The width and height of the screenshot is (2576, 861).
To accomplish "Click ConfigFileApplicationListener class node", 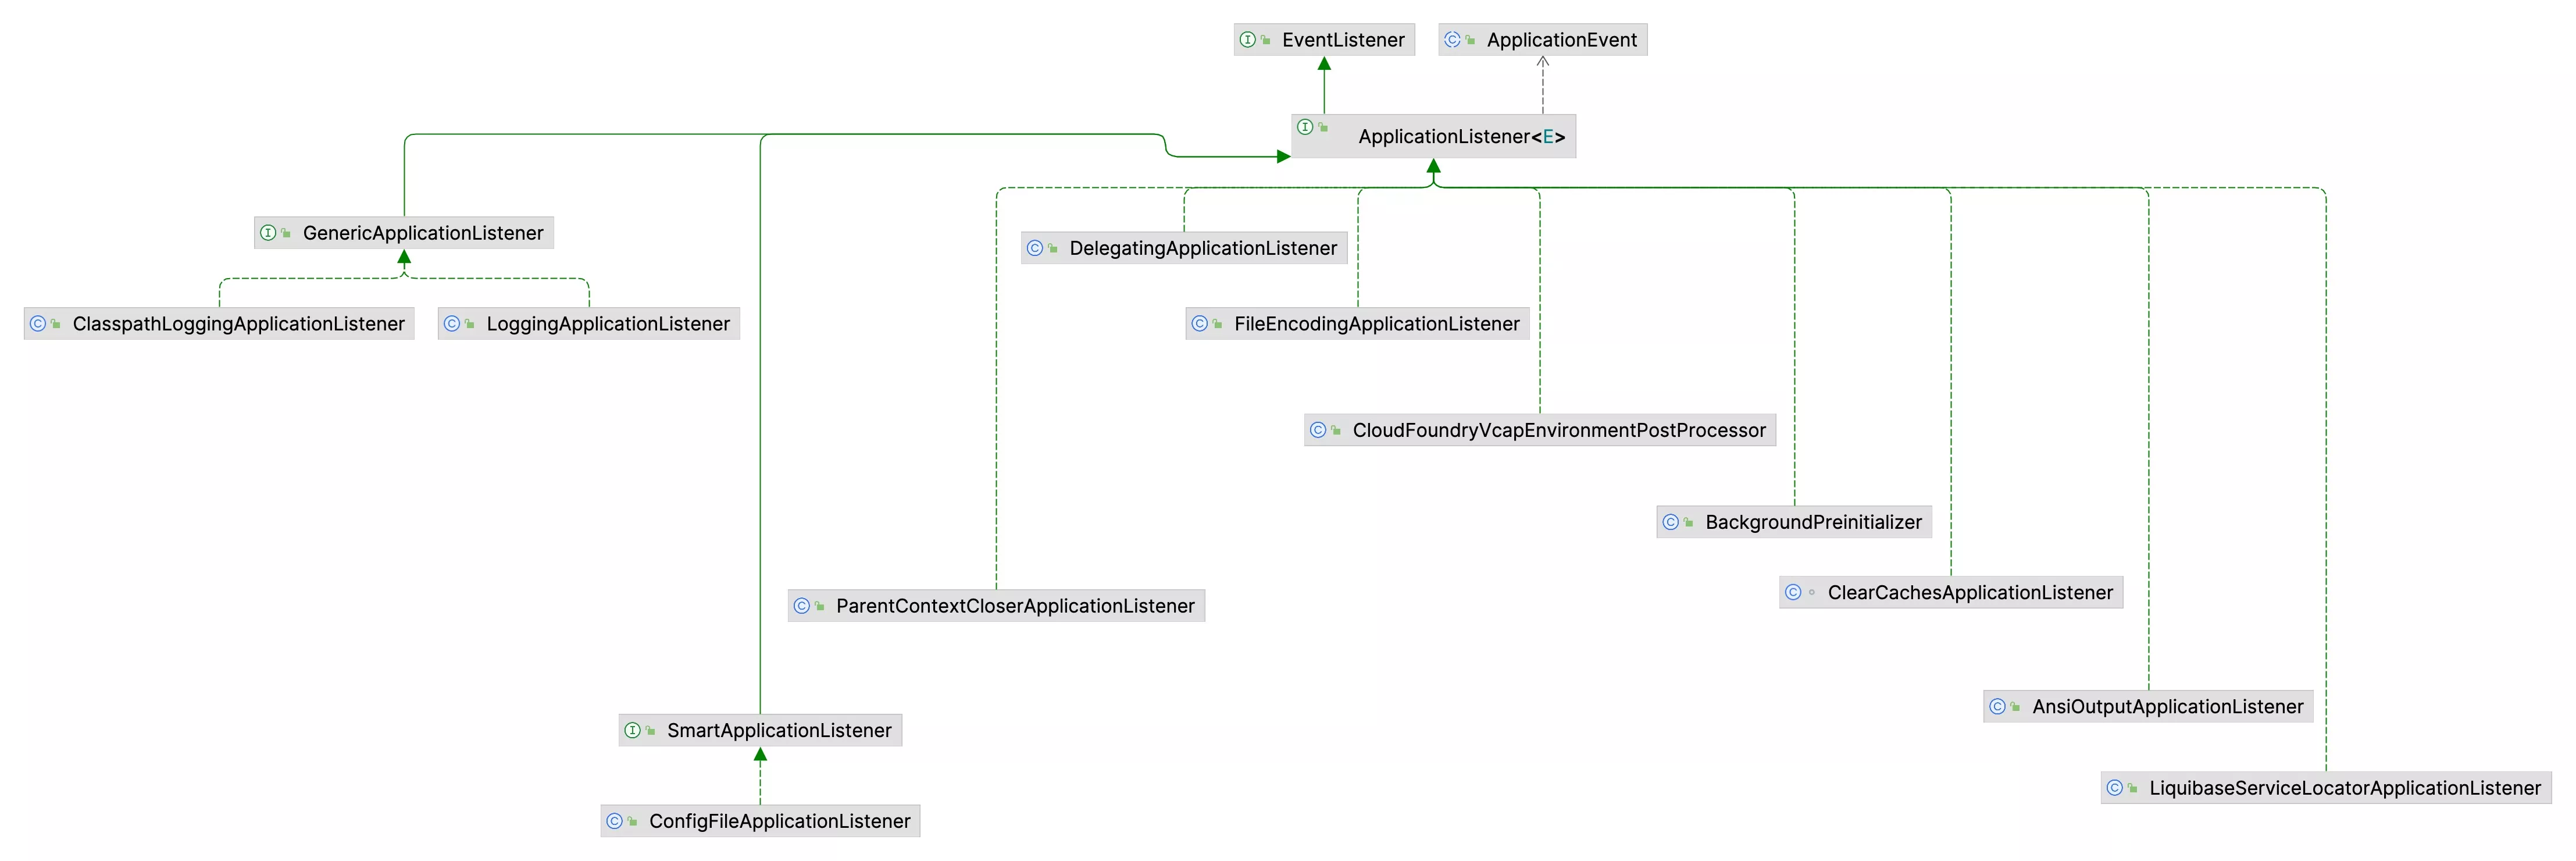I will pos(760,821).
